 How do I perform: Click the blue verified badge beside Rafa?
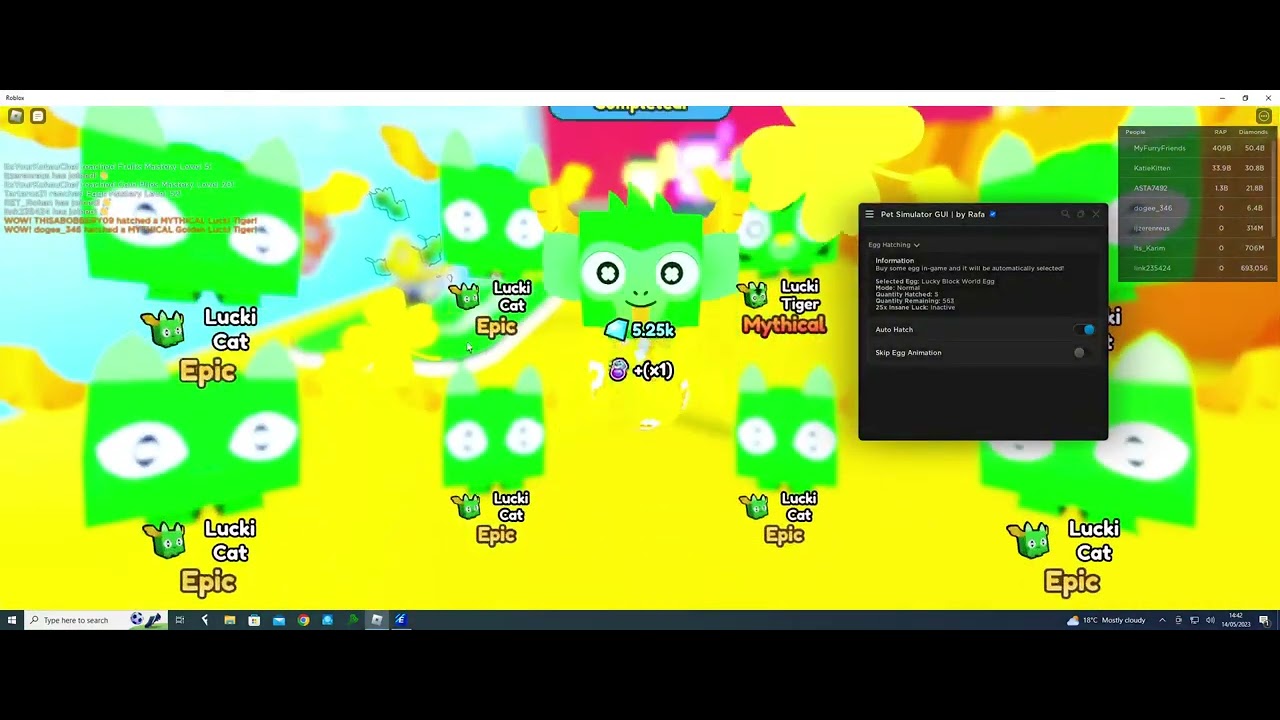click(x=993, y=214)
